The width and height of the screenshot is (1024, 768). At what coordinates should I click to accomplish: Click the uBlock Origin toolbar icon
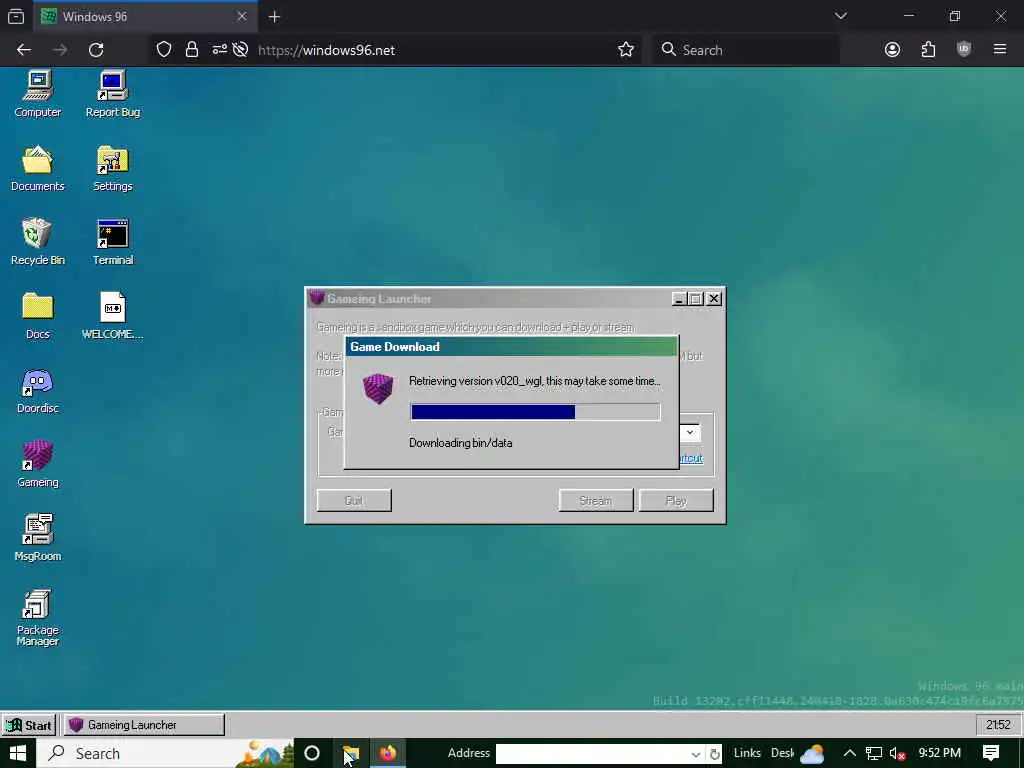pos(964,50)
